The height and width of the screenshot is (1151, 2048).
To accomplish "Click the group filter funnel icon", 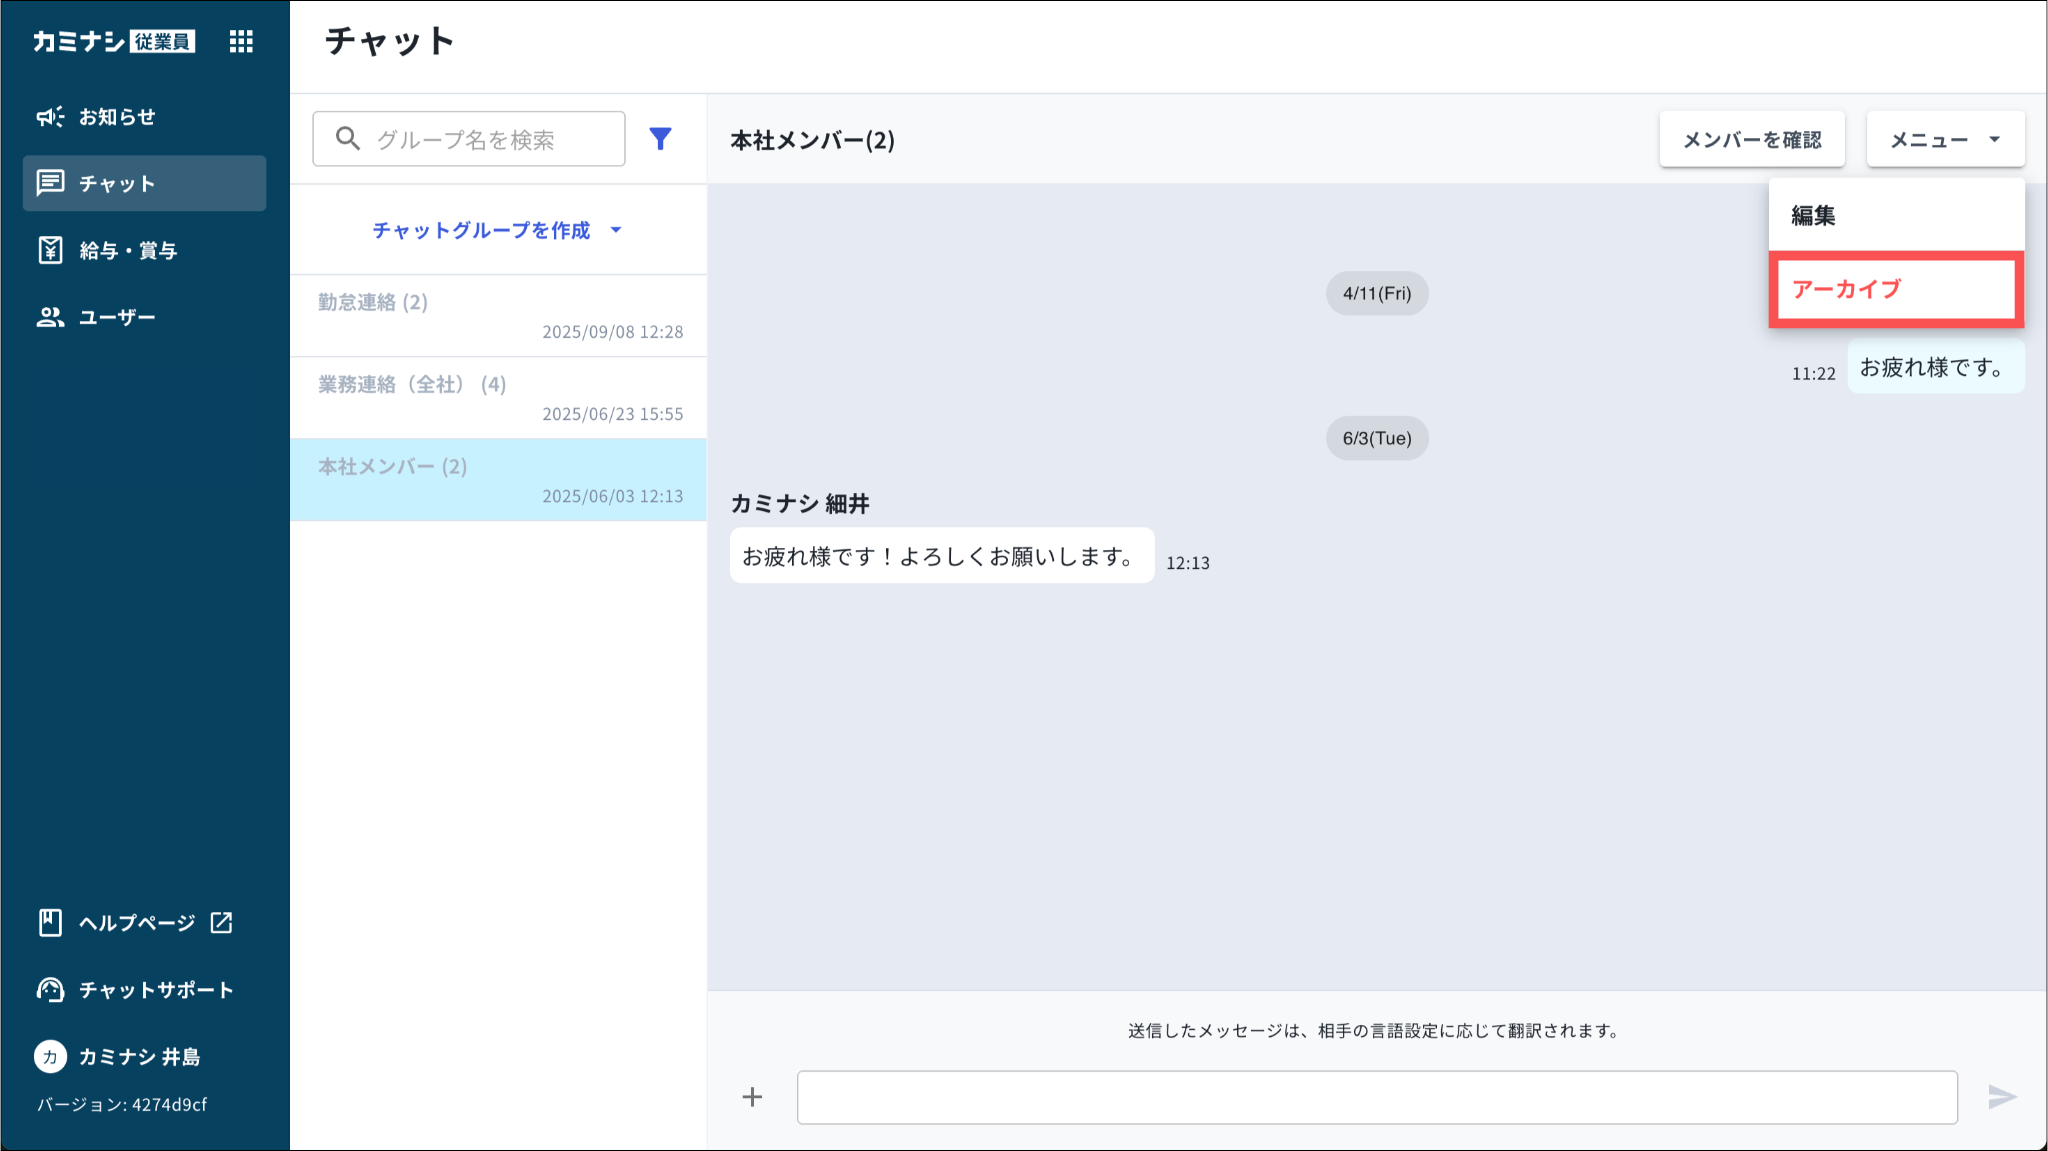I will pyautogui.click(x=660, y=139).
